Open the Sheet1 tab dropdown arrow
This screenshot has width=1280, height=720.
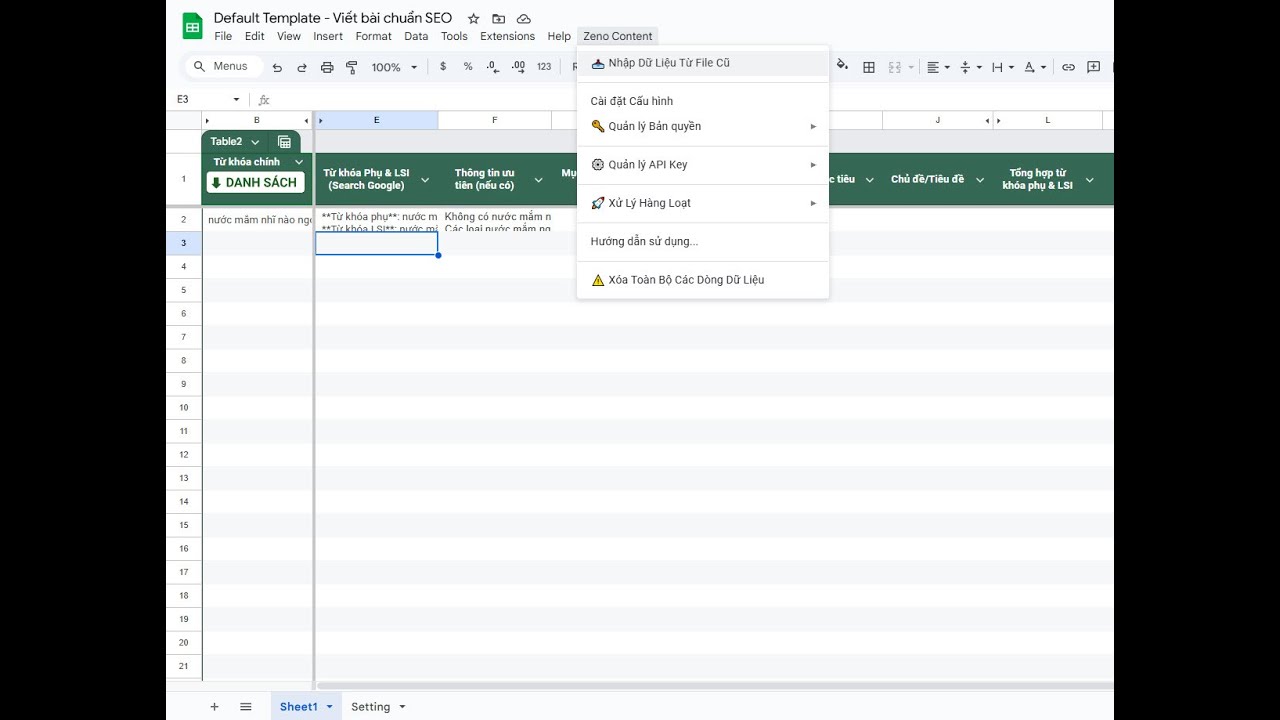coord(329,707)
